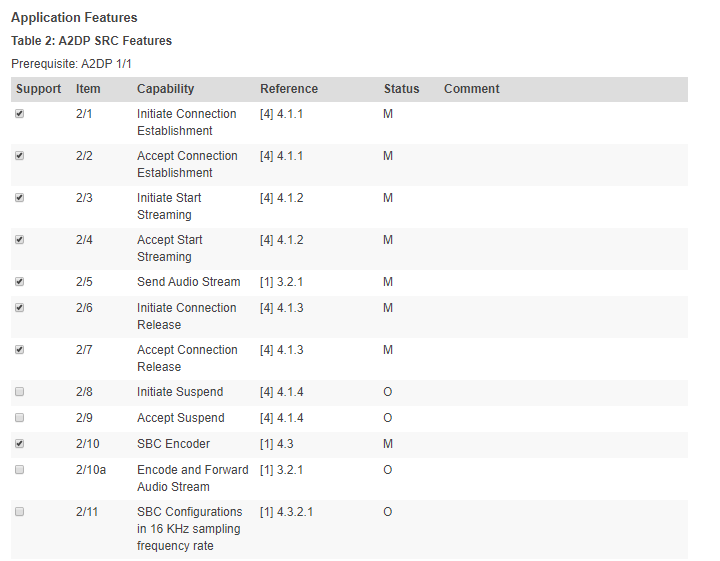Click the Capability column header

click(x=165, y=89)
